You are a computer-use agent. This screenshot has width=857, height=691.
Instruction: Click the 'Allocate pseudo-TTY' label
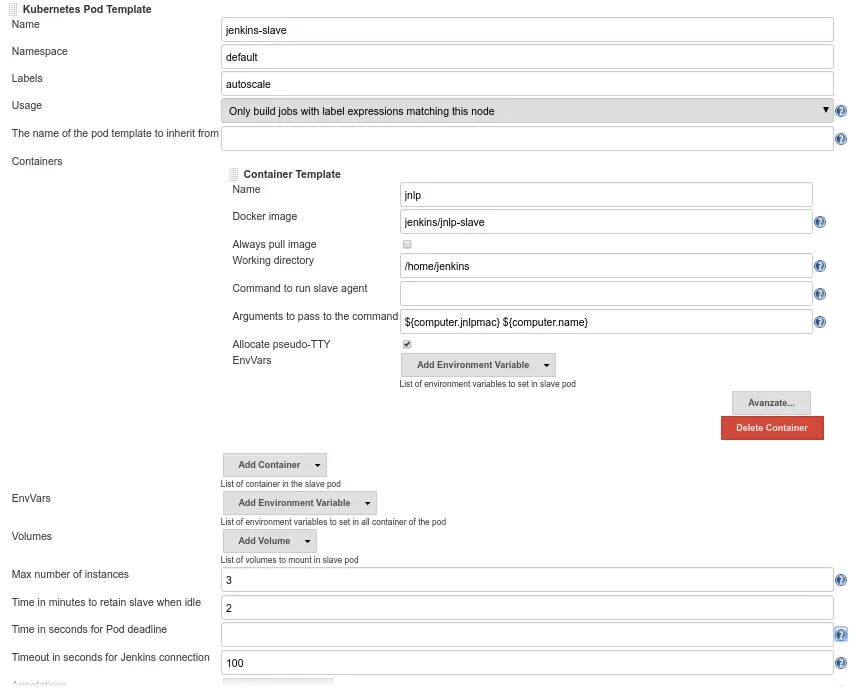(281, 344)
